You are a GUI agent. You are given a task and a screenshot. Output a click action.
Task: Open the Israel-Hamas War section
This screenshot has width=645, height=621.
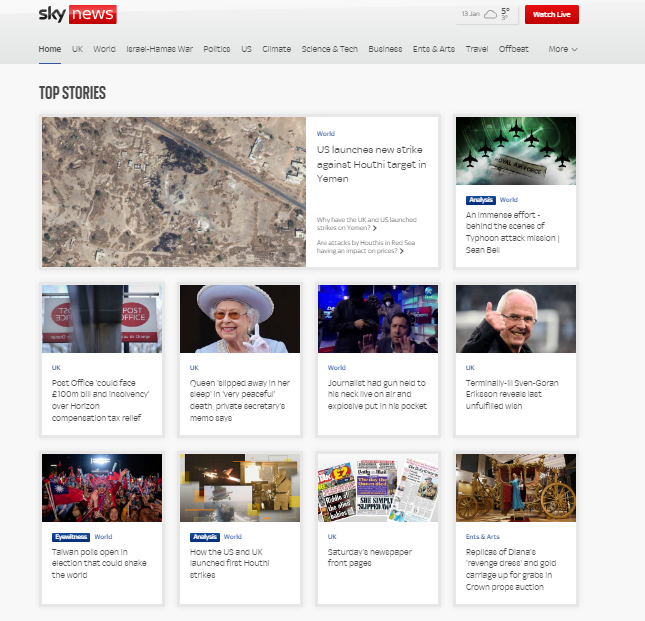click(160, 49)
